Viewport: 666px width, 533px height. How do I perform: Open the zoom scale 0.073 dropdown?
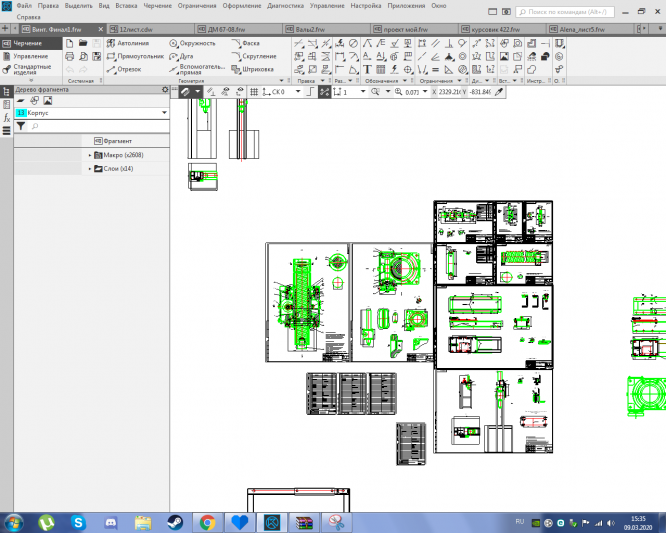coord(425,92)
